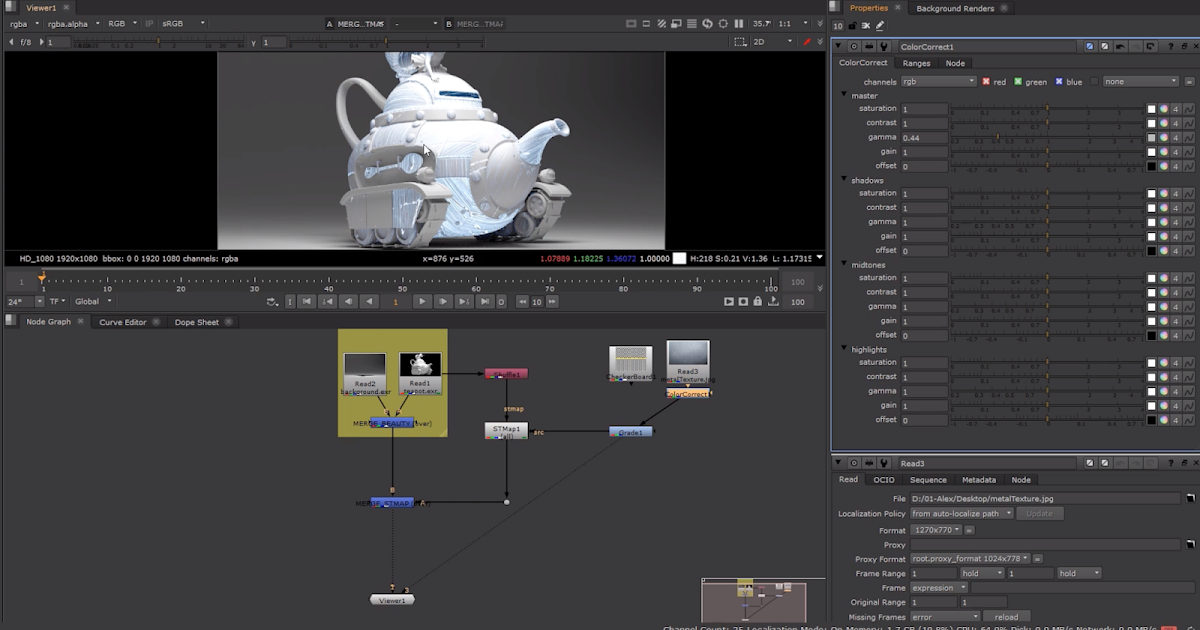Viewport: 1200px width, 630px height.
Task: Collapse the master section
Action: coord(844,95)
